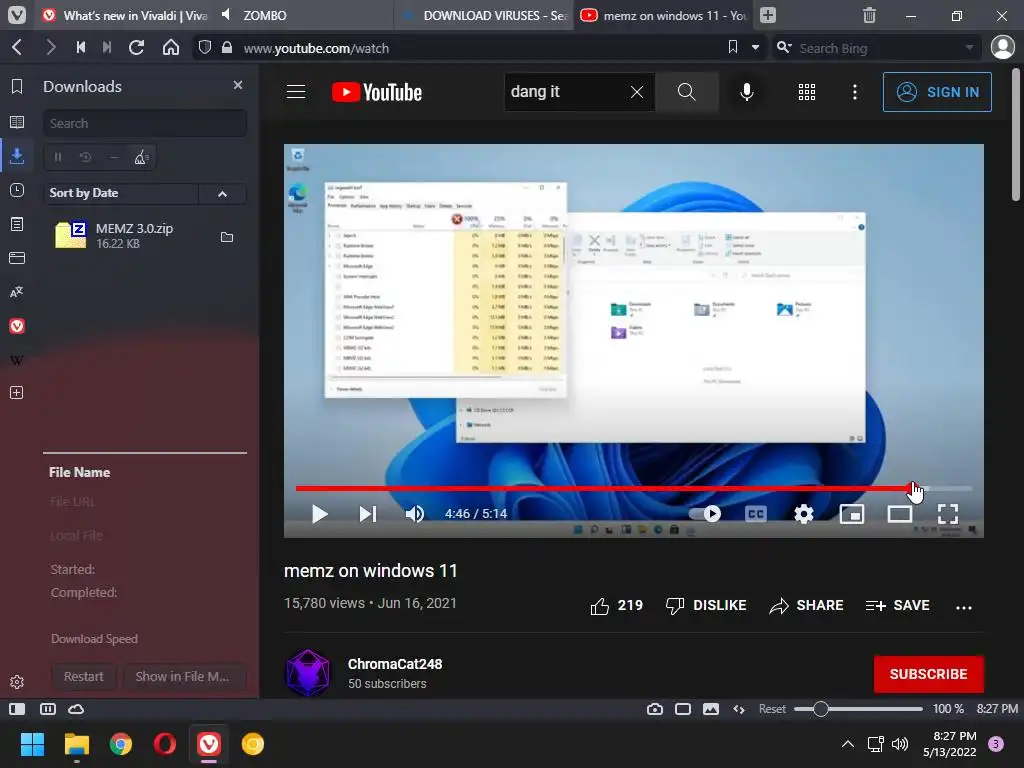Viewport: 1024px width, 768px height.
Task: Click the Fast forward navigation button
Action: (107, 48)
